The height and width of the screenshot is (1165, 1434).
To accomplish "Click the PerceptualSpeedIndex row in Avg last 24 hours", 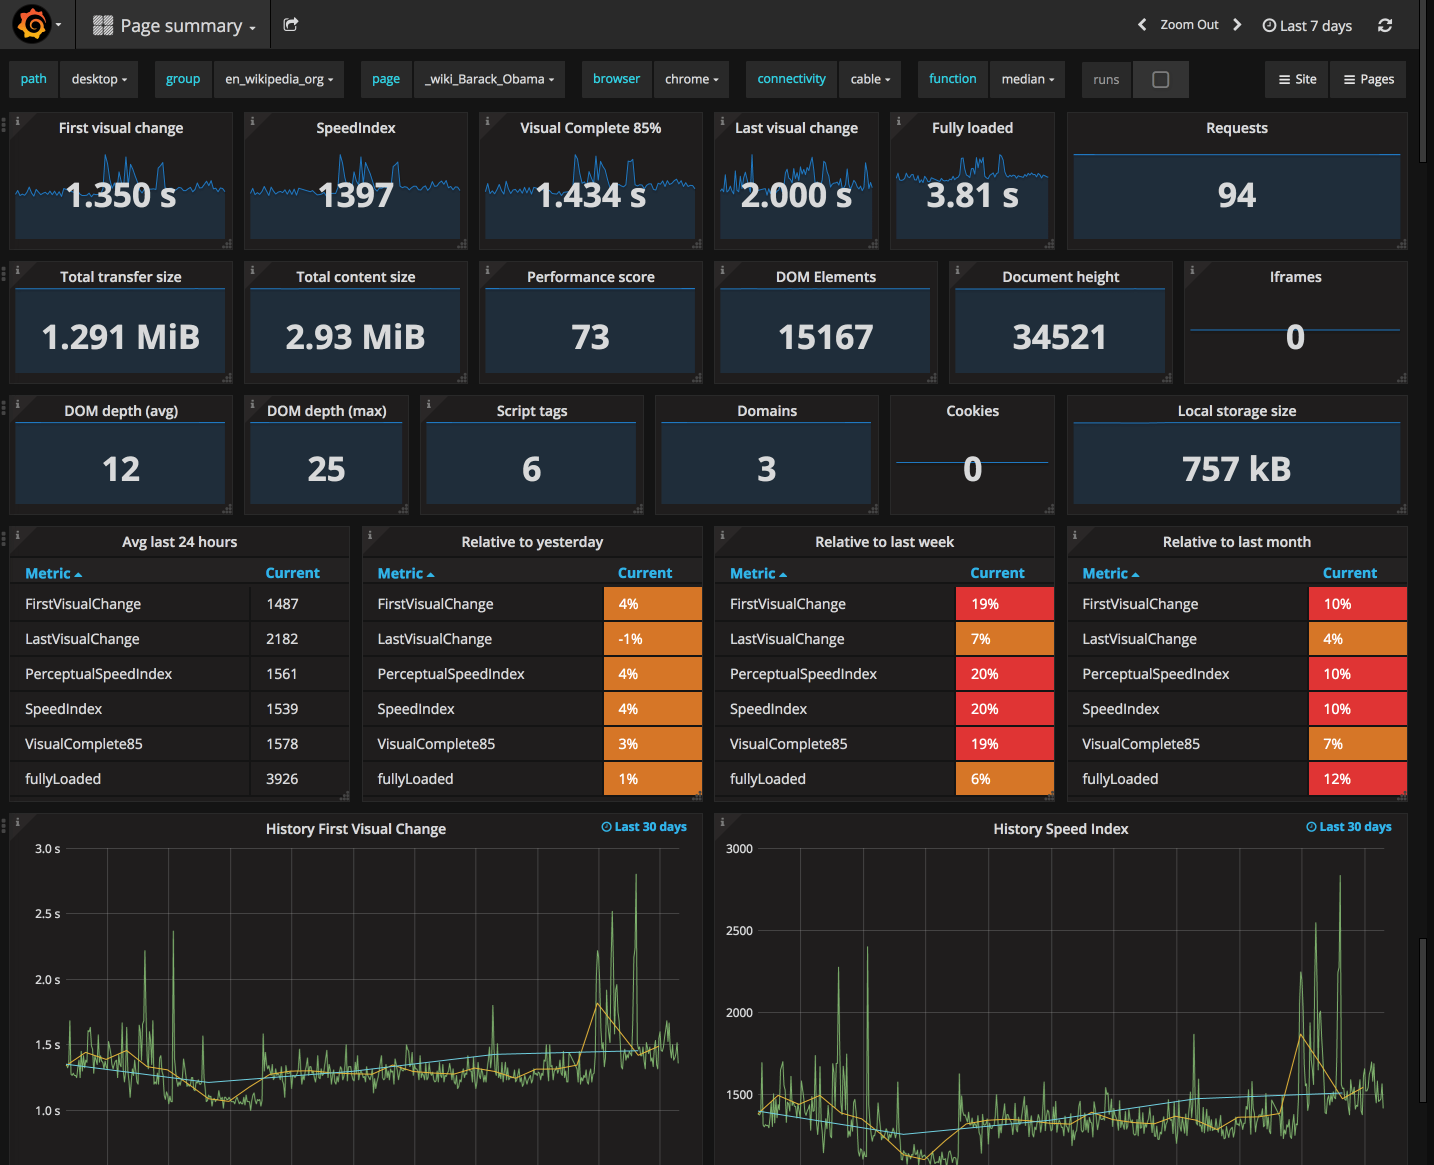I will click(180, 674).
